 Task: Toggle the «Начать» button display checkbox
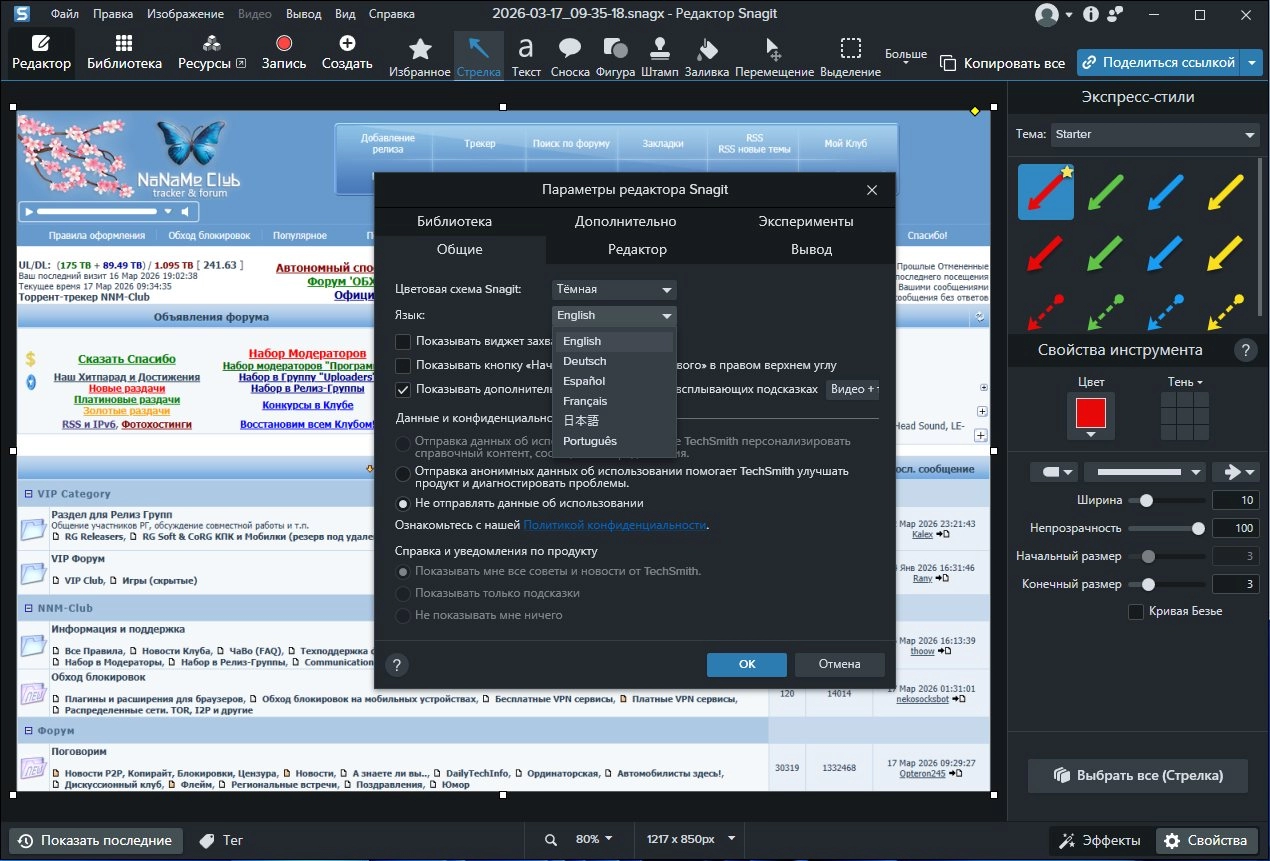pos(403,365)
